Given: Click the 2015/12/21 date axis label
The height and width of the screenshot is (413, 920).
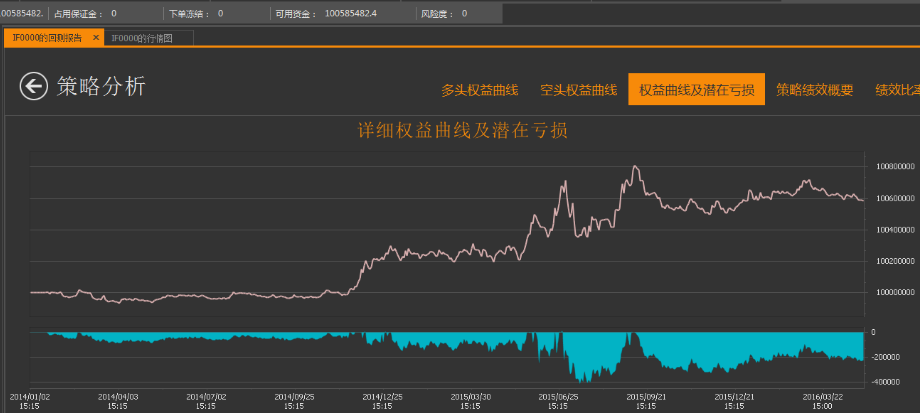Looking at the screenshot, I should point(734,401).
